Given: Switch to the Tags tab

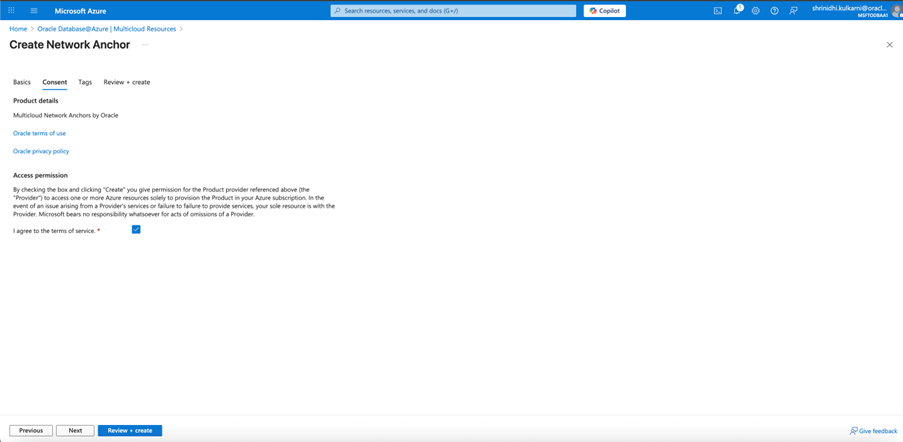Looking at the screenshot, I should 85,82.
